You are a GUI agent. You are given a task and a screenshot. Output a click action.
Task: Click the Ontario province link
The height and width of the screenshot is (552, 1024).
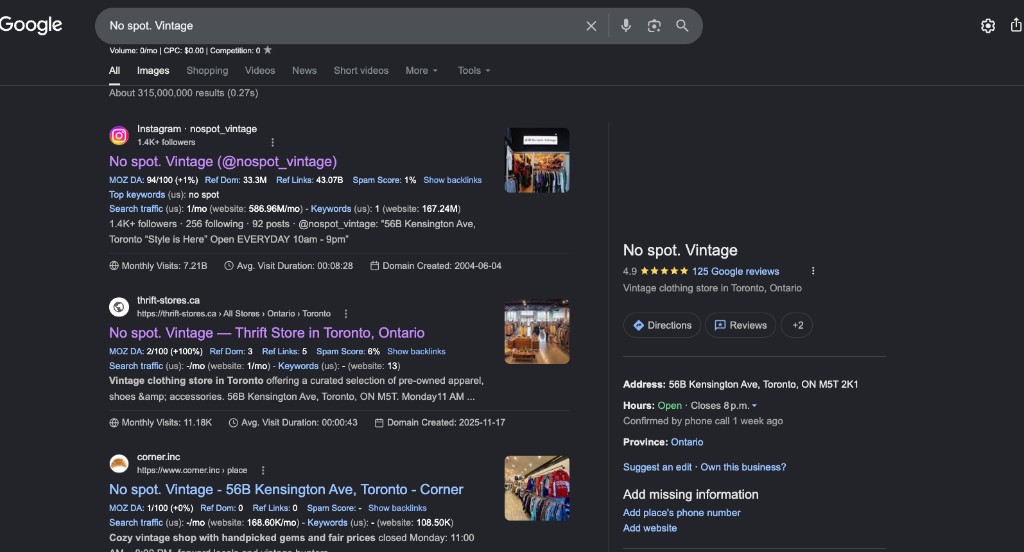click(687, 442)
